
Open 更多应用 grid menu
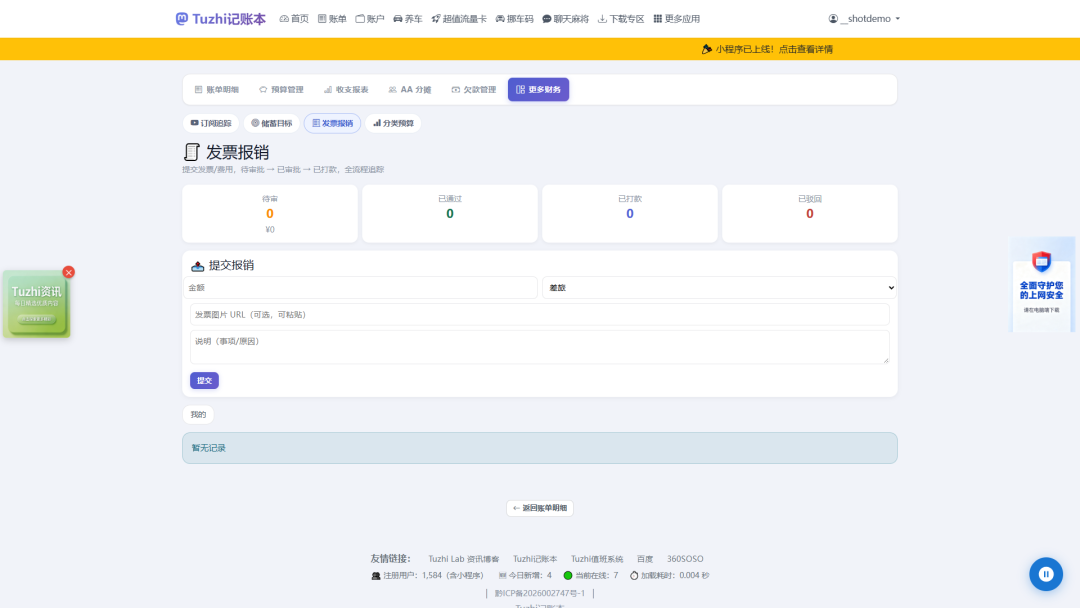point(676,19)
